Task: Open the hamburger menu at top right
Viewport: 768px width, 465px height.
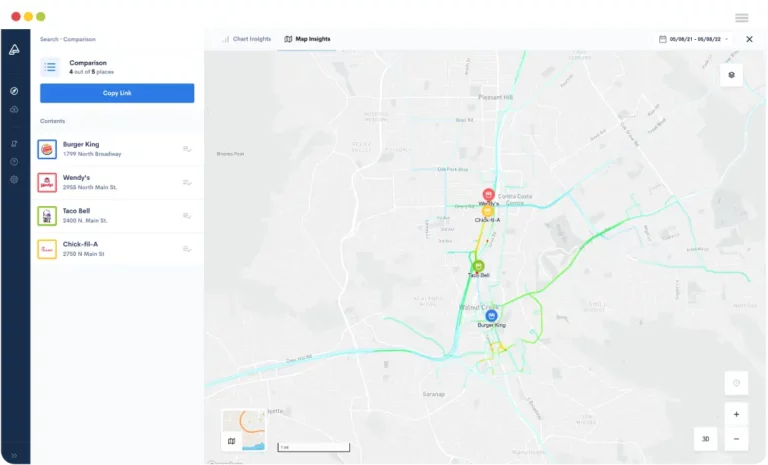Action: (742, 18)
